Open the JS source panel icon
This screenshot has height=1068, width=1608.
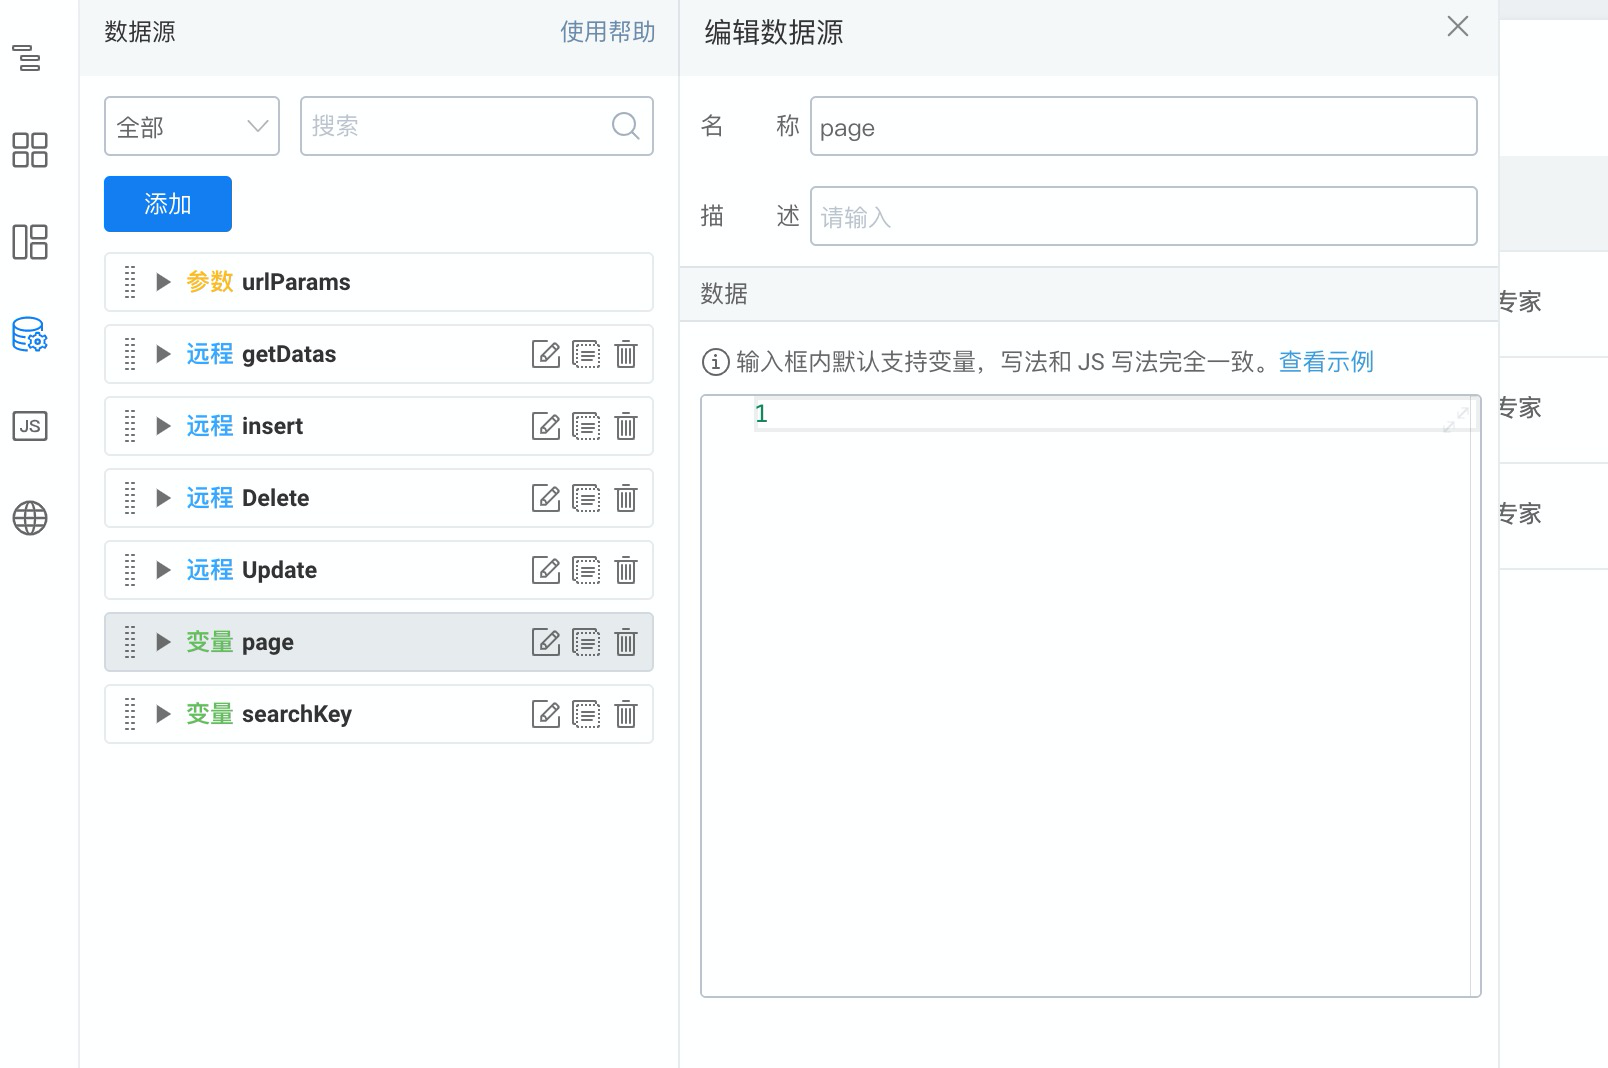[x=29, y=426]
